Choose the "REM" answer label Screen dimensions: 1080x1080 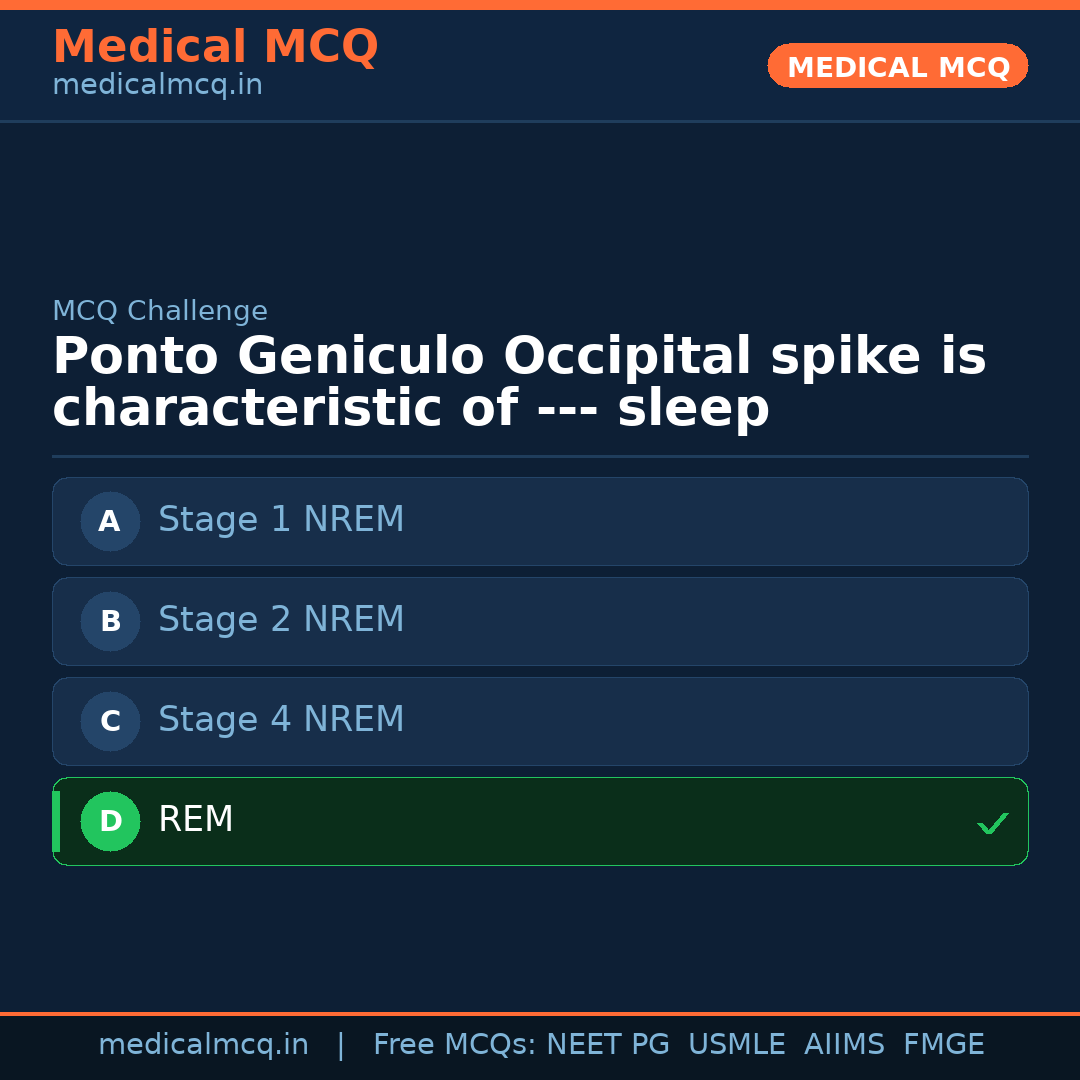pyautogui.click(x=196, y=820)
